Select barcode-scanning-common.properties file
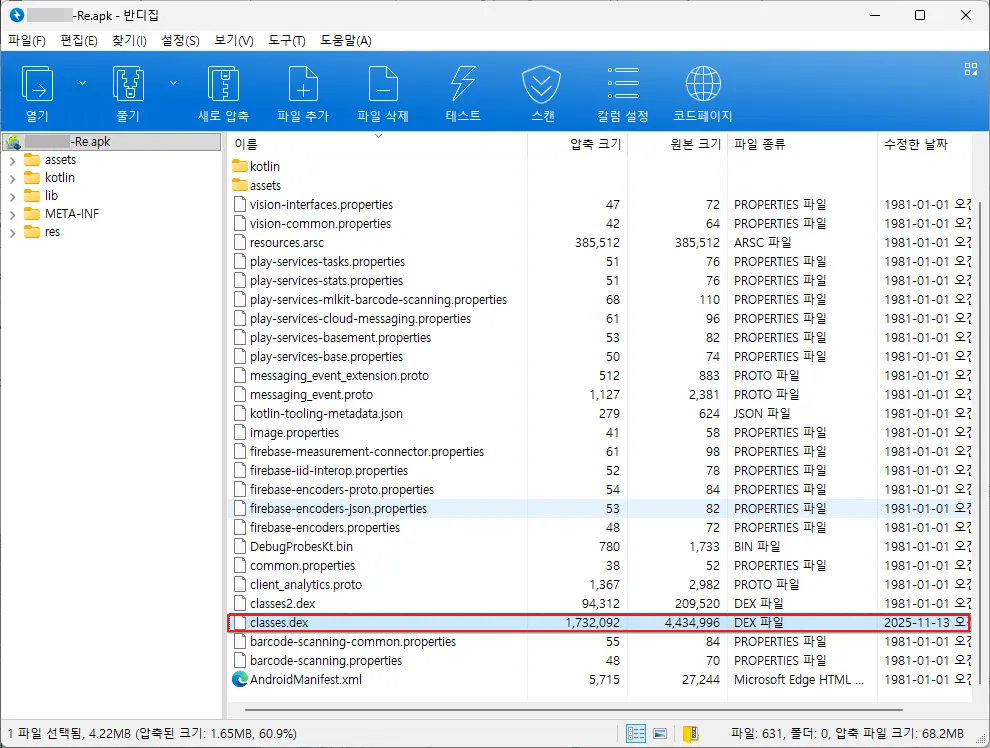The width and height of the screenshot is (990, 748). [x=352, y=641]
